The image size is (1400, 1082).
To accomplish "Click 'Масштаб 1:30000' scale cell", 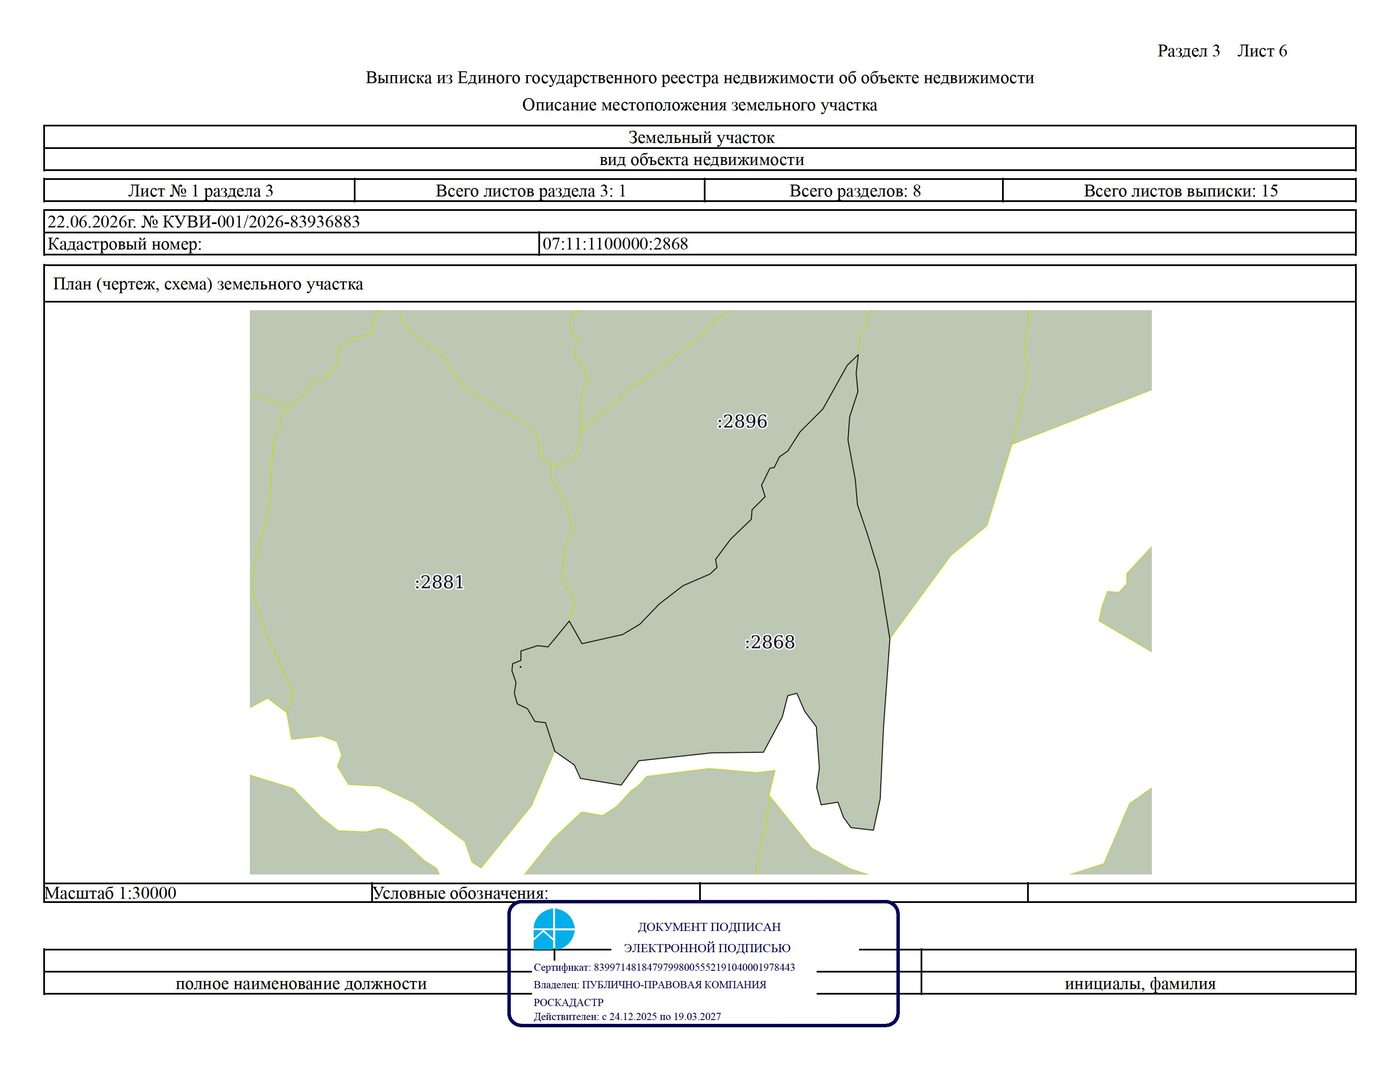I will (207, 893).
